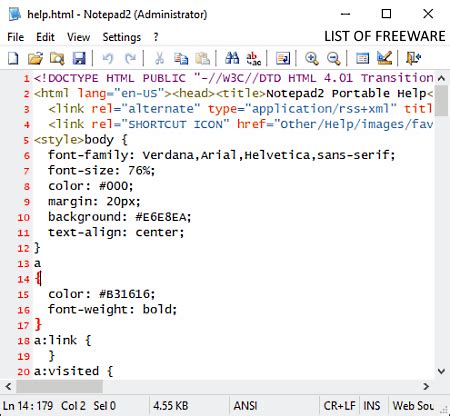Click '<style>' tag on line 5
Screen dimensions: 450x416
coord(59,140)
